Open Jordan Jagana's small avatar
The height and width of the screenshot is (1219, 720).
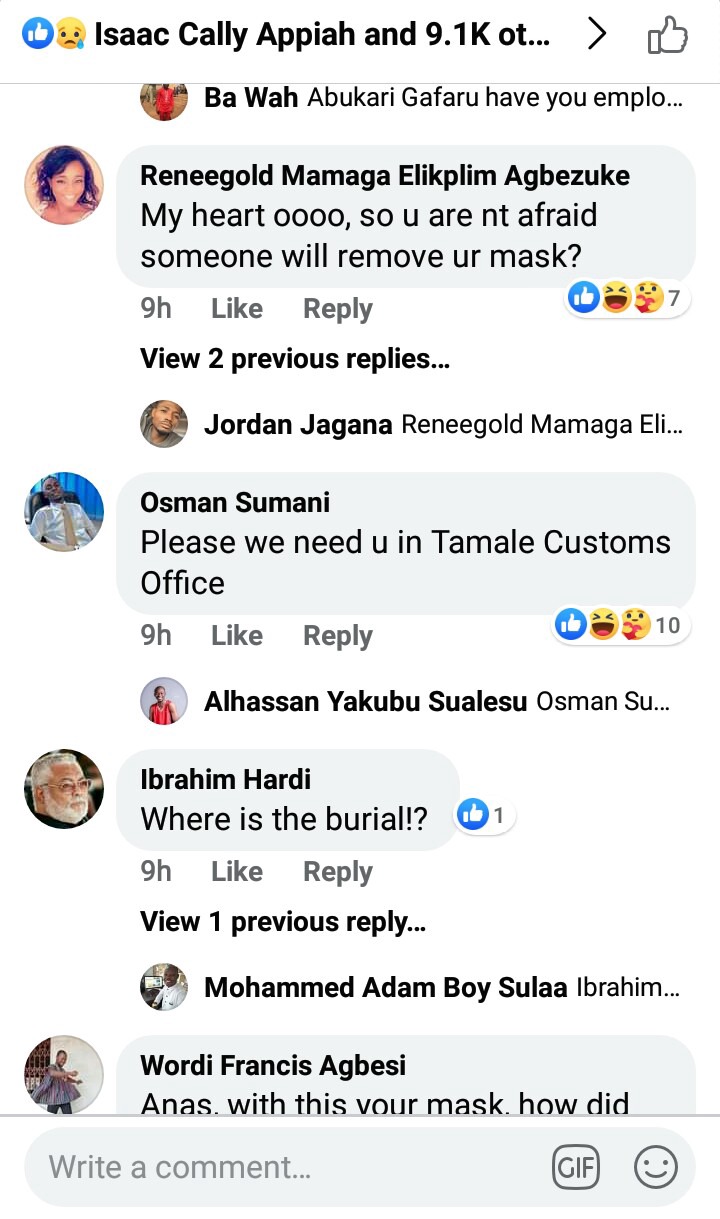point(164,424)
